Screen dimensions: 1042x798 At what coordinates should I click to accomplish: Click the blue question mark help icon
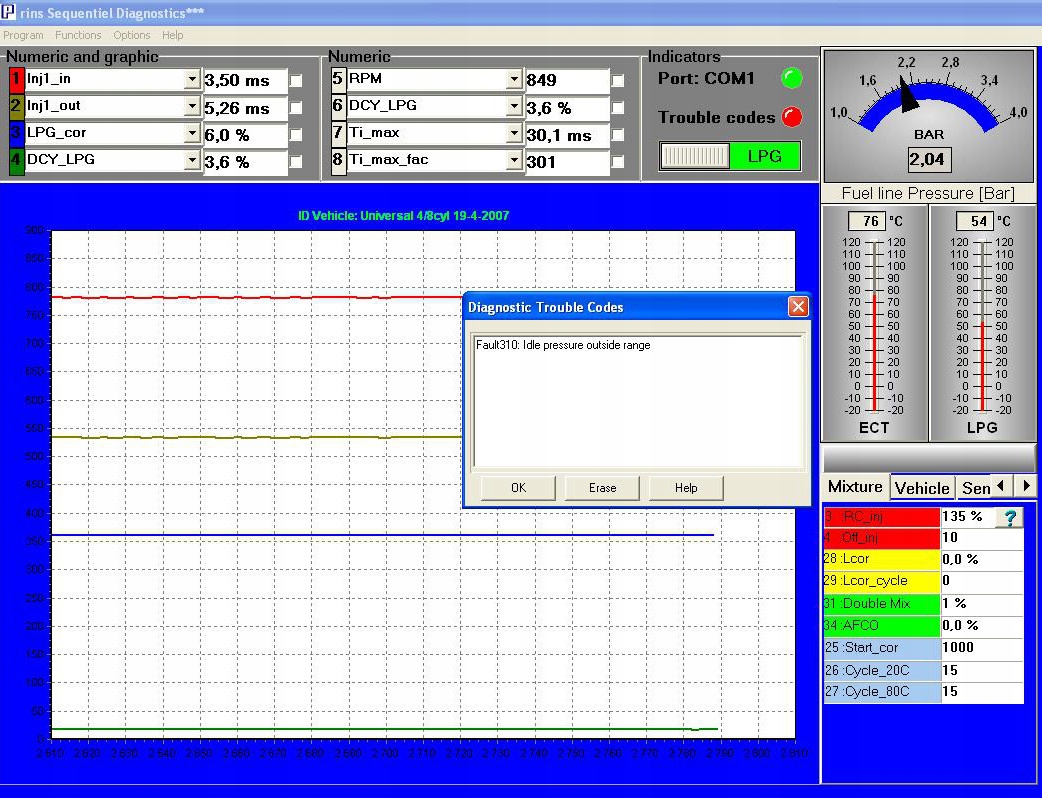point(1009,517)
